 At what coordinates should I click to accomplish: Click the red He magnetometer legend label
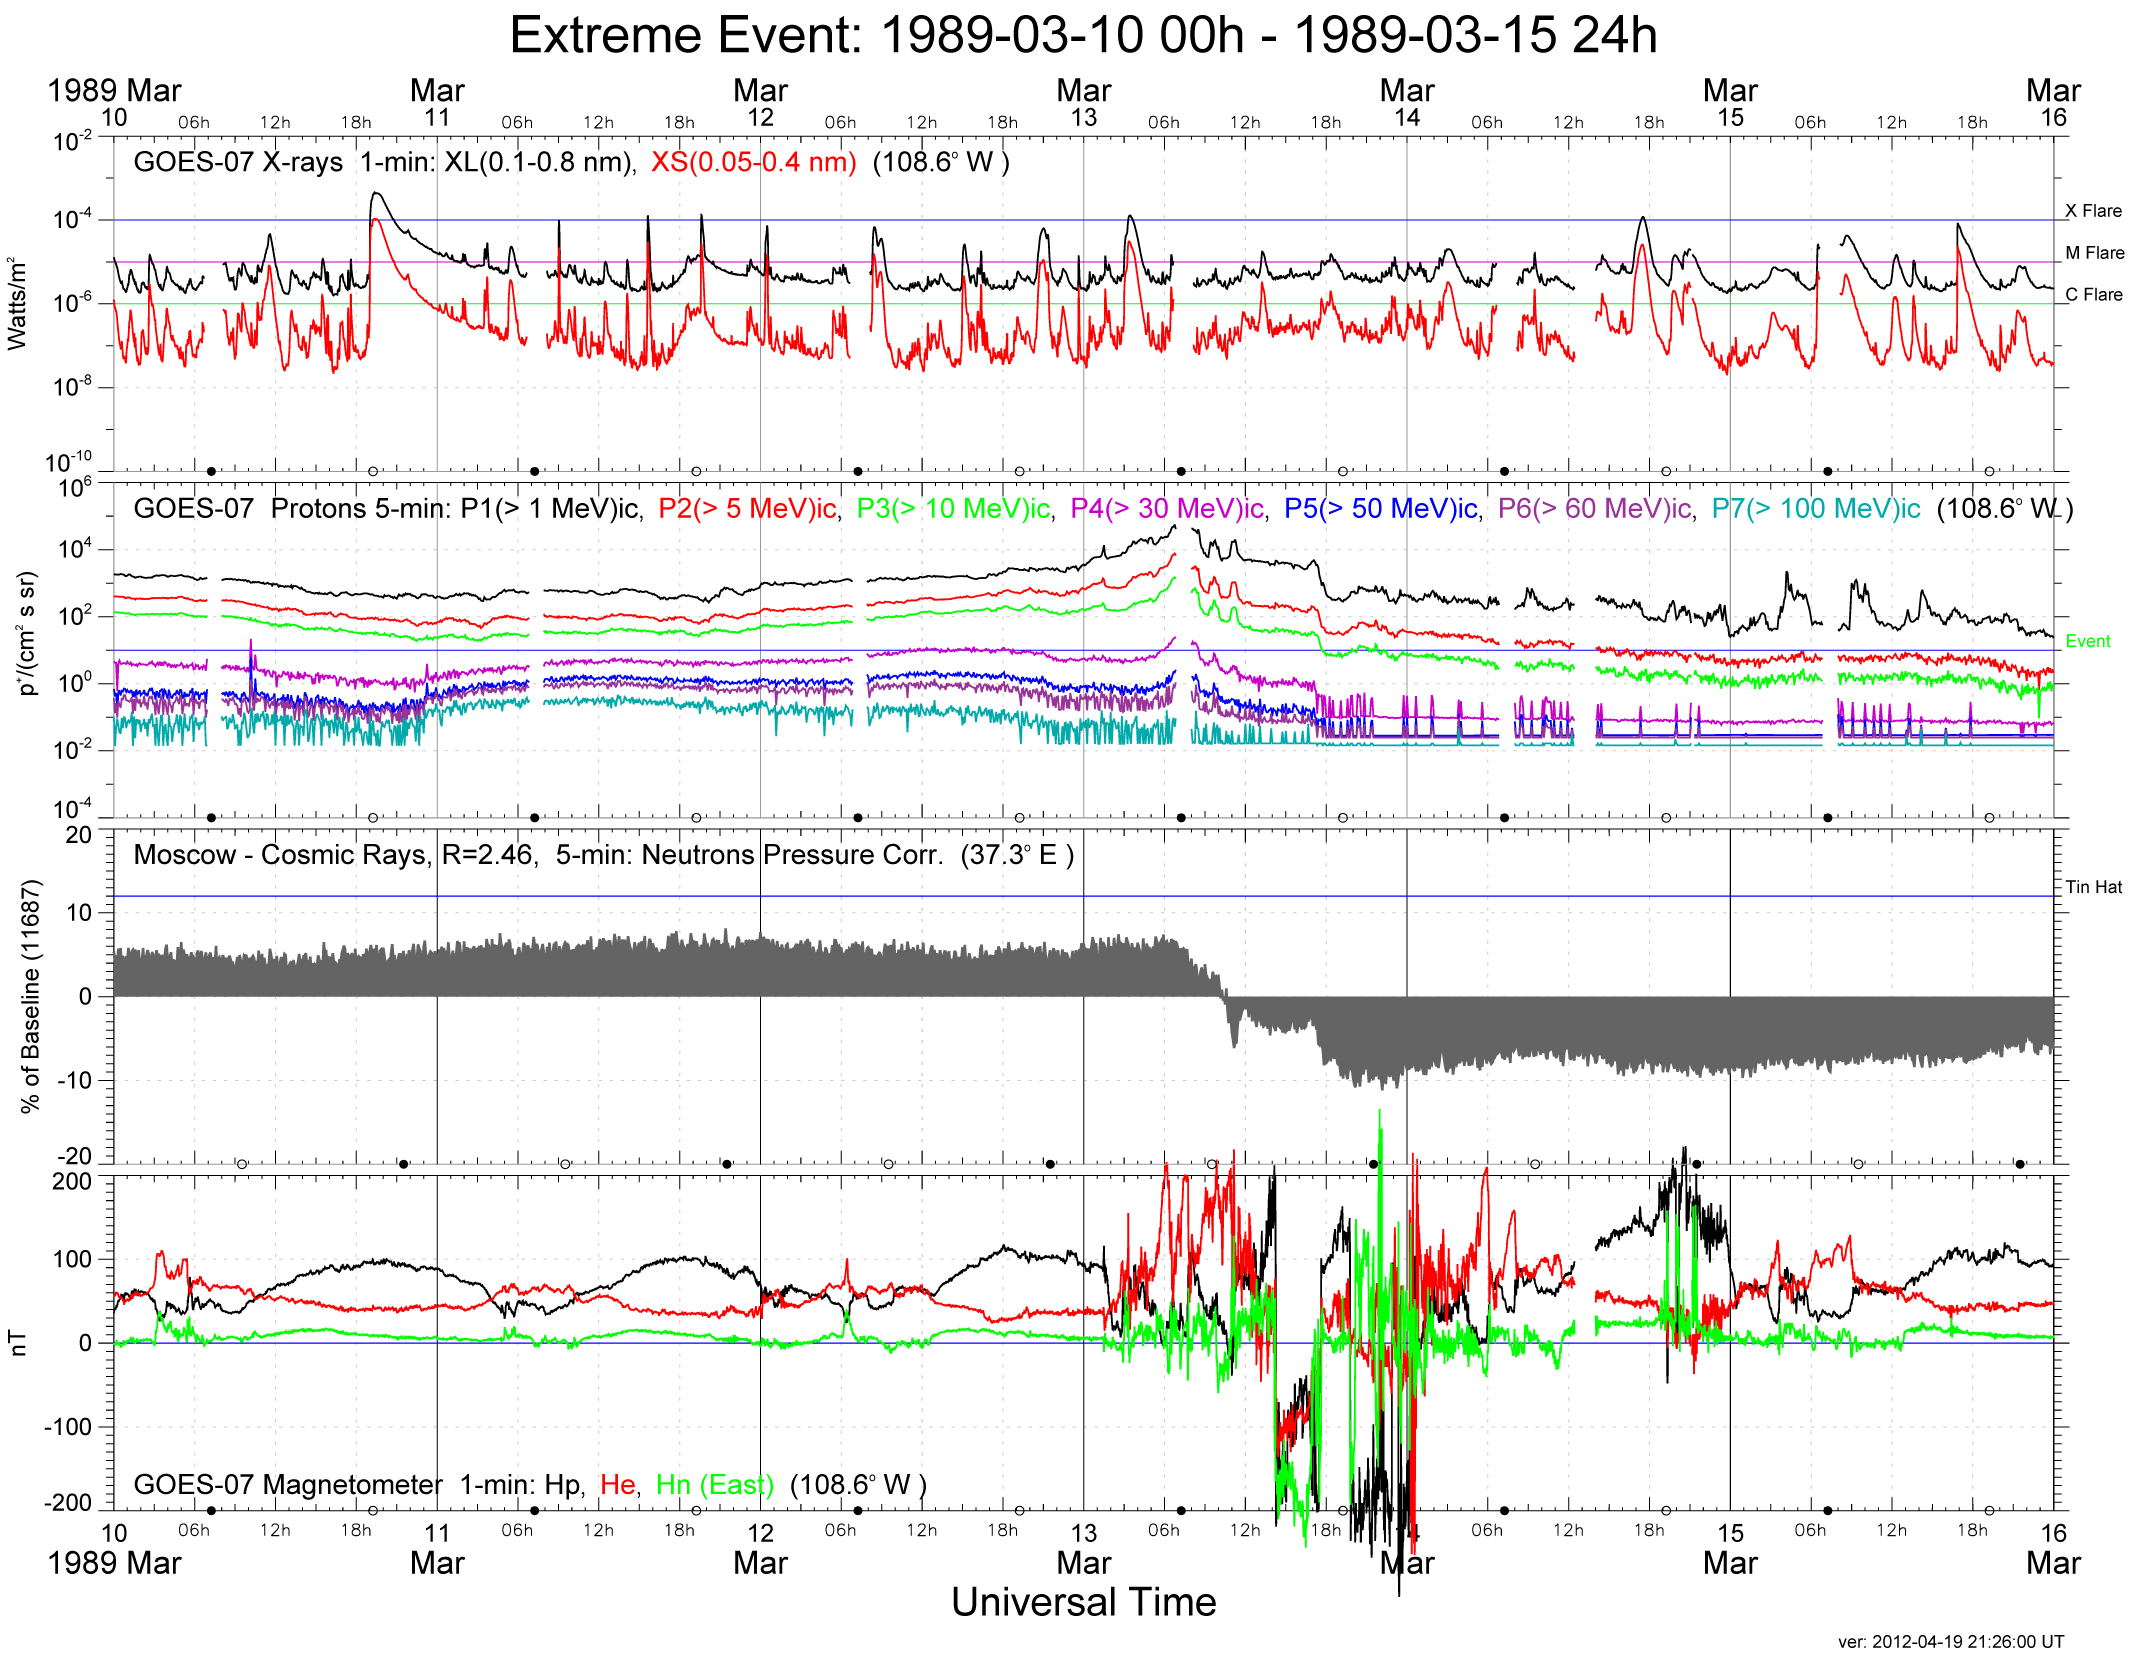coord(618,1485)
